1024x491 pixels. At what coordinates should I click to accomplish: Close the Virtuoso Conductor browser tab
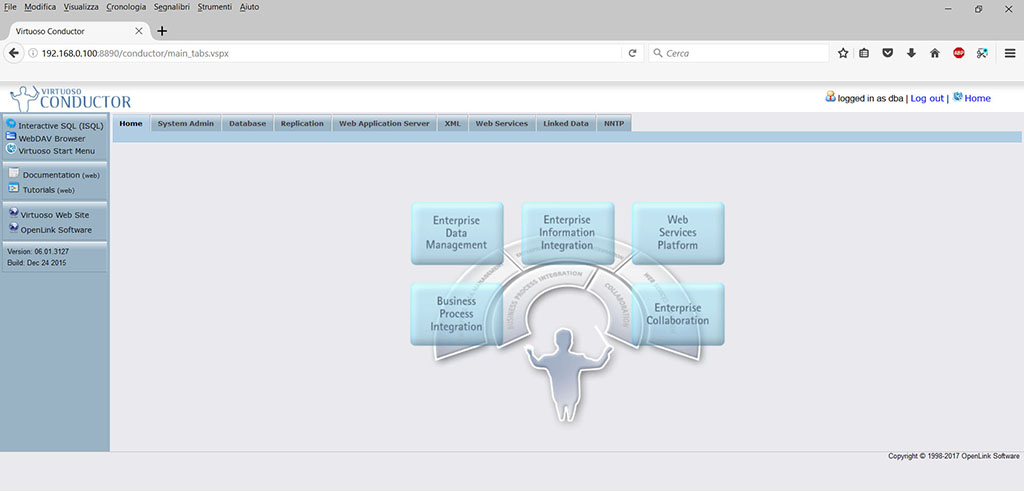pos(138,31)
